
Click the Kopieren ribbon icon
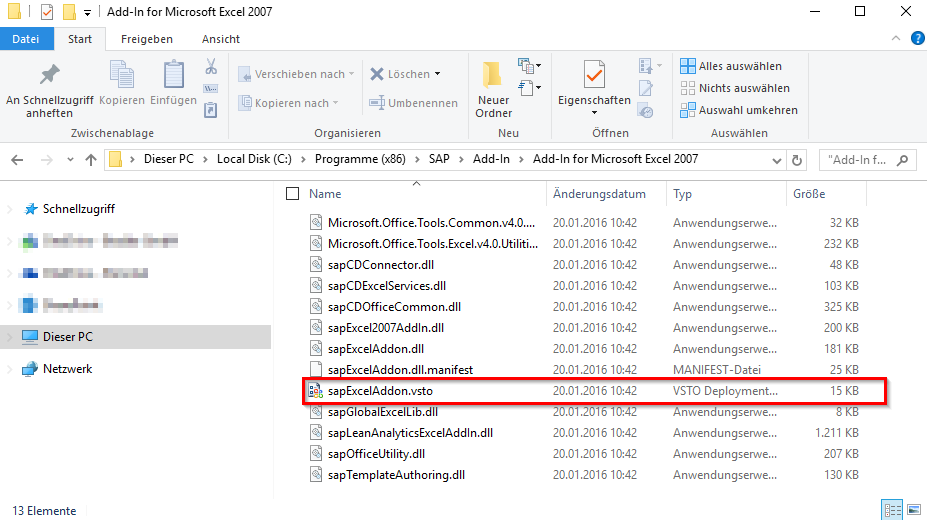[x=122, y=83]
